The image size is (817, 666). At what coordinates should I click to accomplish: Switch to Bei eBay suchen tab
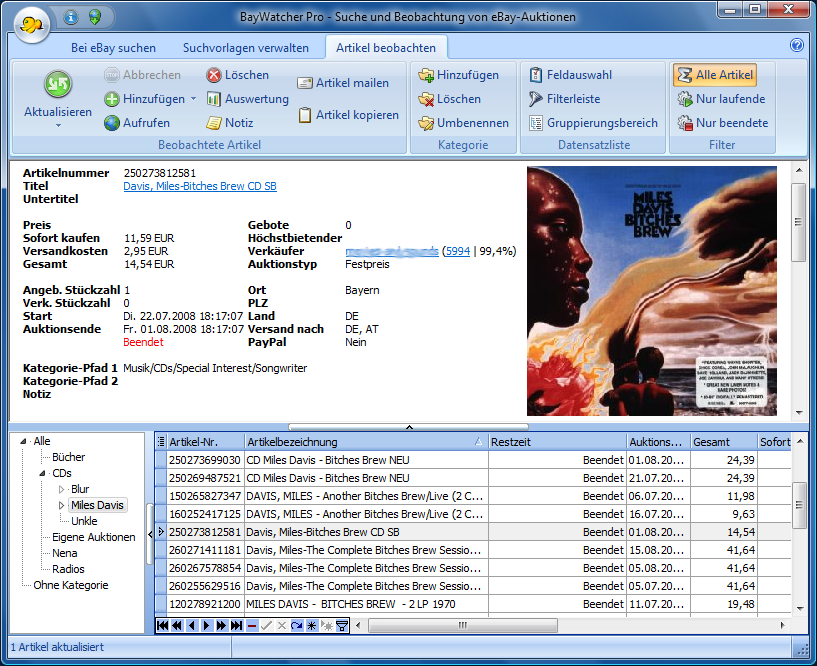click(x=113, y=48)
